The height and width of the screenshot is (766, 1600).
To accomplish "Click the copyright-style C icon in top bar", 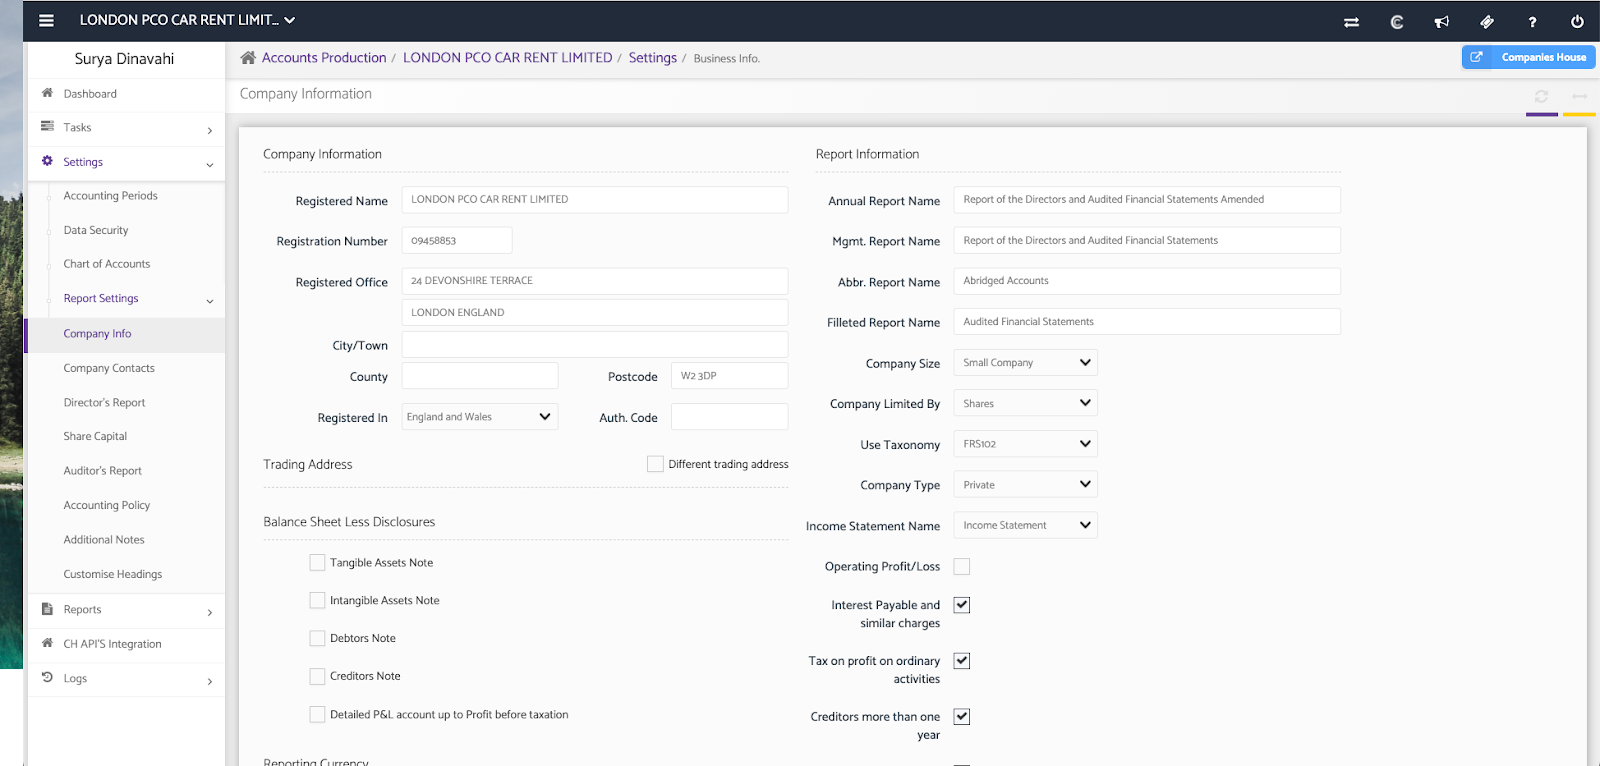I will pyautogui.click(x=1397, y=22).
